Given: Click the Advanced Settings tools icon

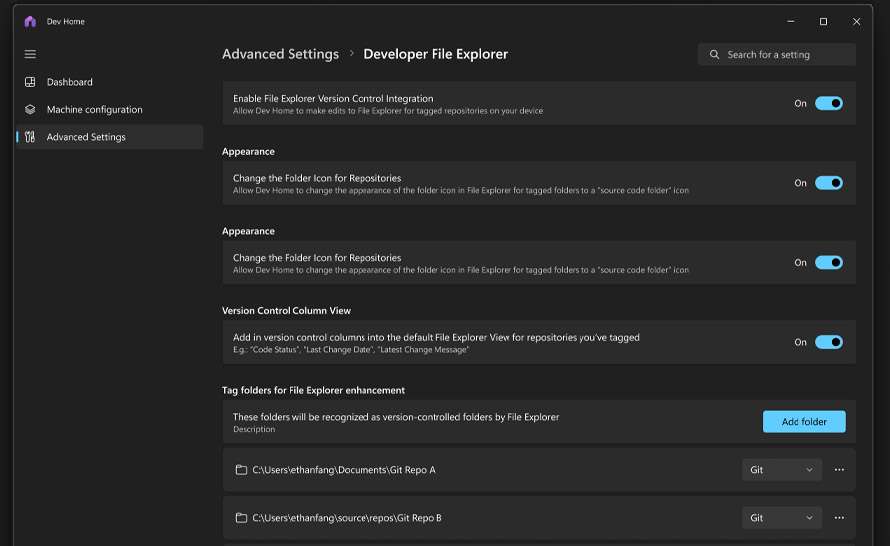Looking at the screenshot, I should (x=30, y=137).
